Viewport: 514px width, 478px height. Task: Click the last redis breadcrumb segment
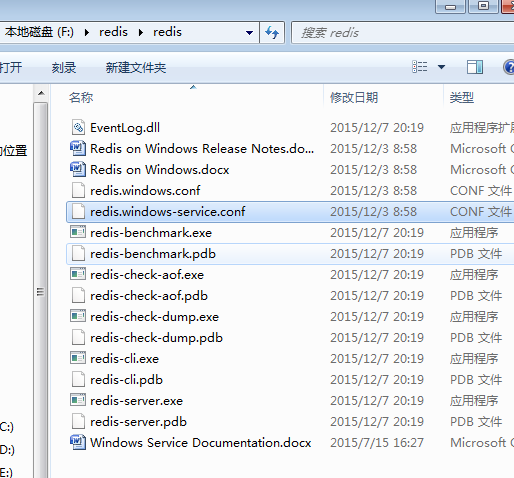(x=167, y=32)
